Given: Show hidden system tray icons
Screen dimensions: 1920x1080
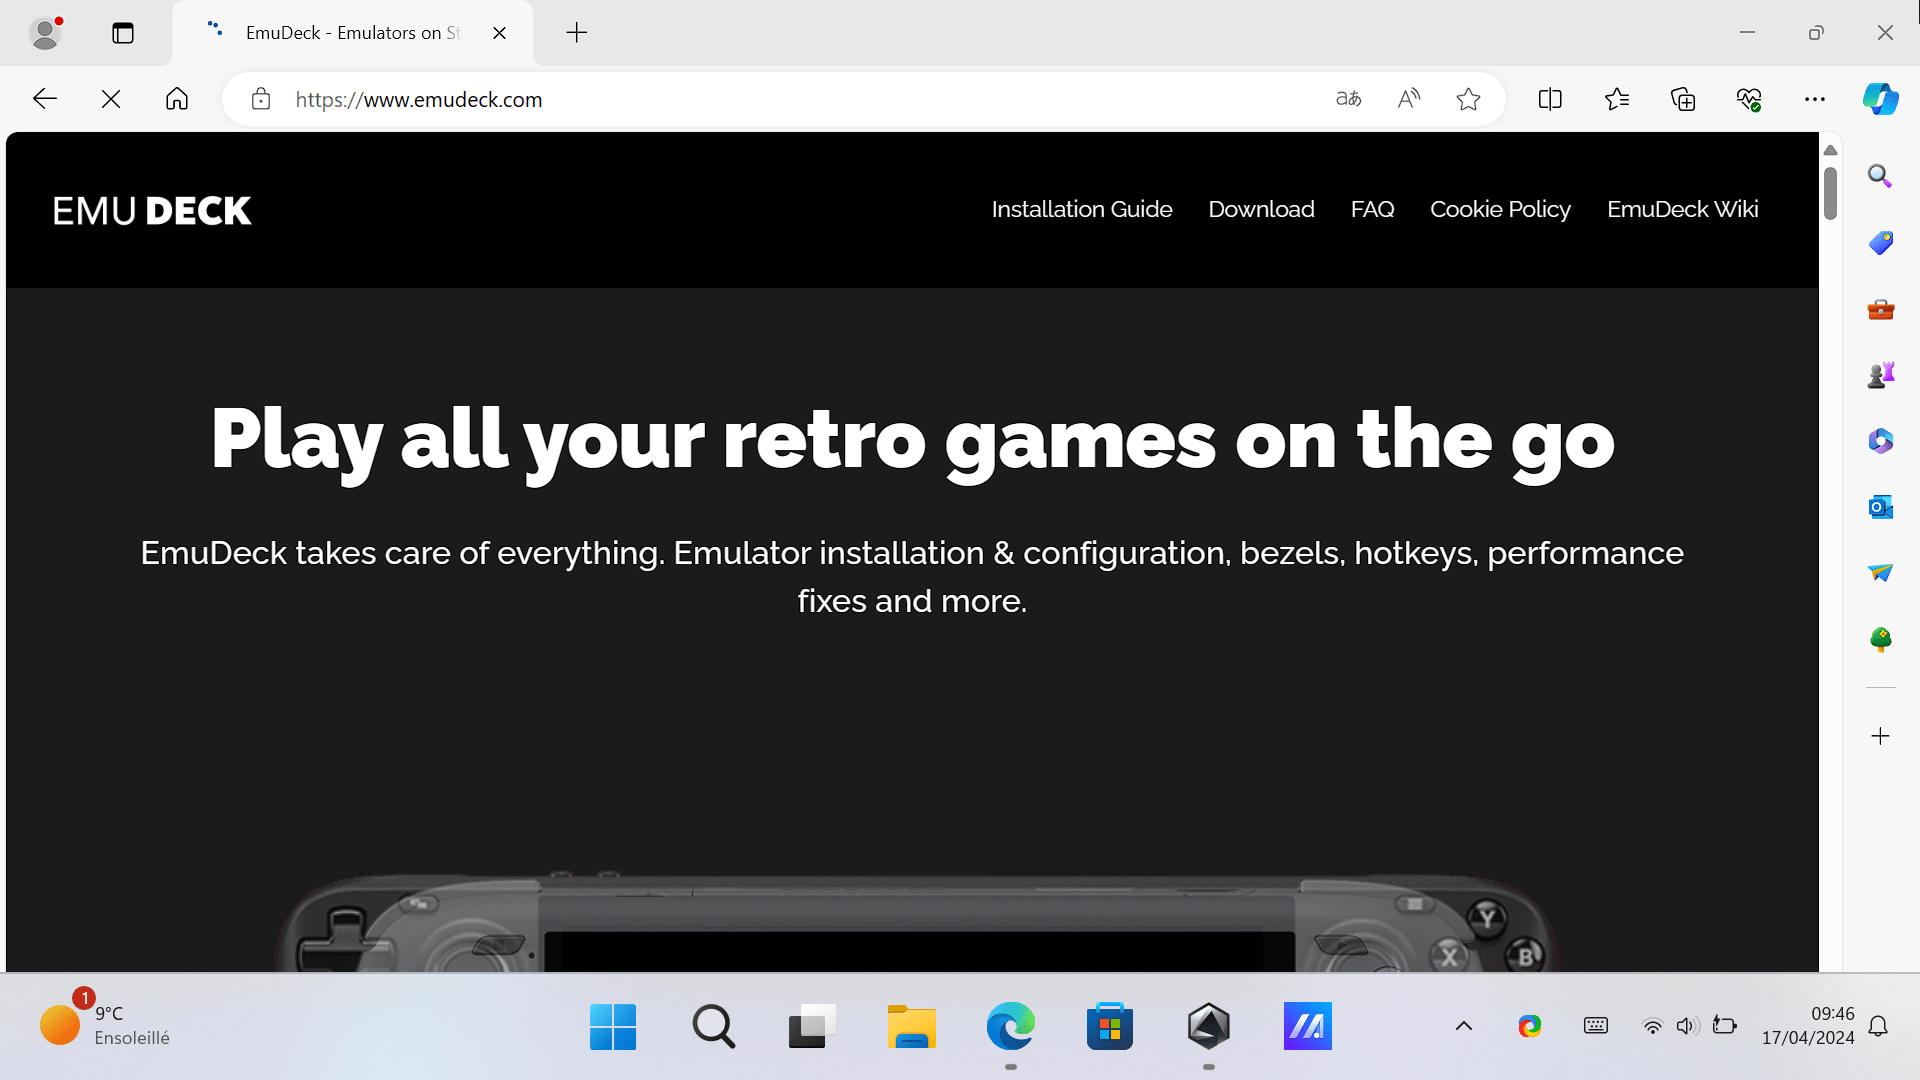Looking at the screenshot, I should coord(1464,1026).
